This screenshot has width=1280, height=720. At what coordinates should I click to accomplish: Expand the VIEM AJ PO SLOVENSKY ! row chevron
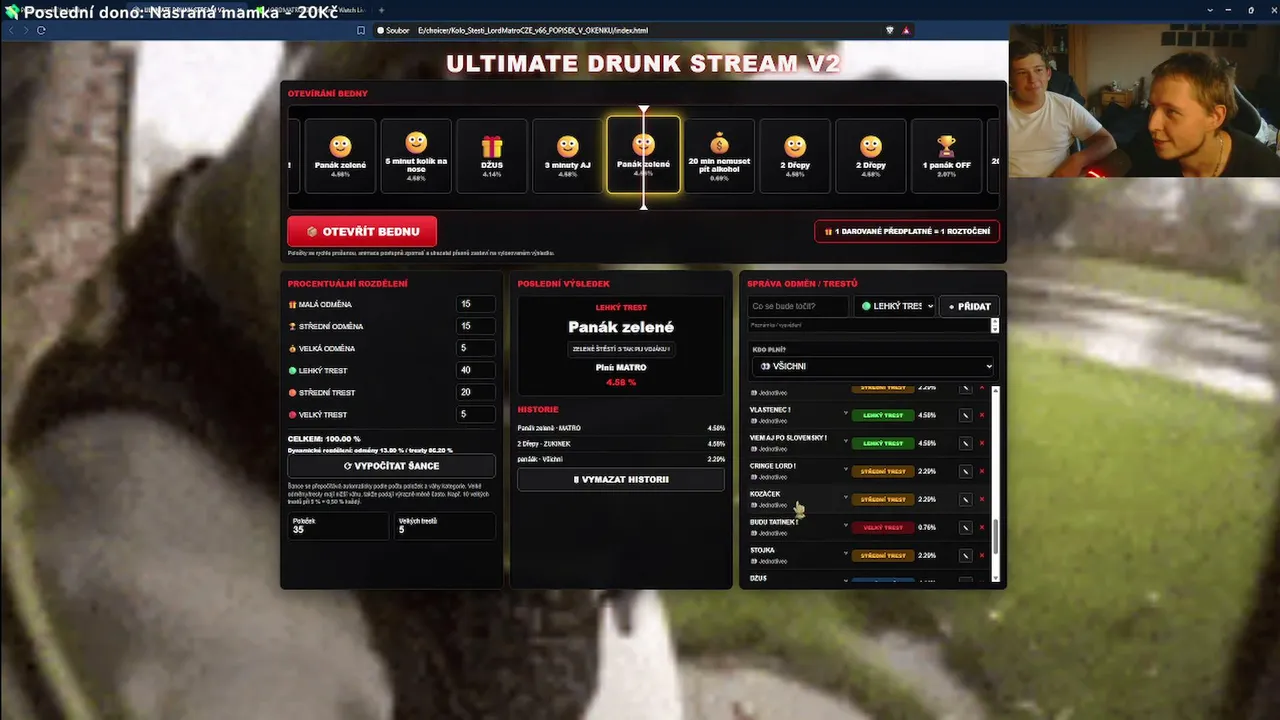pyautogui.click(x=845, y=442)
